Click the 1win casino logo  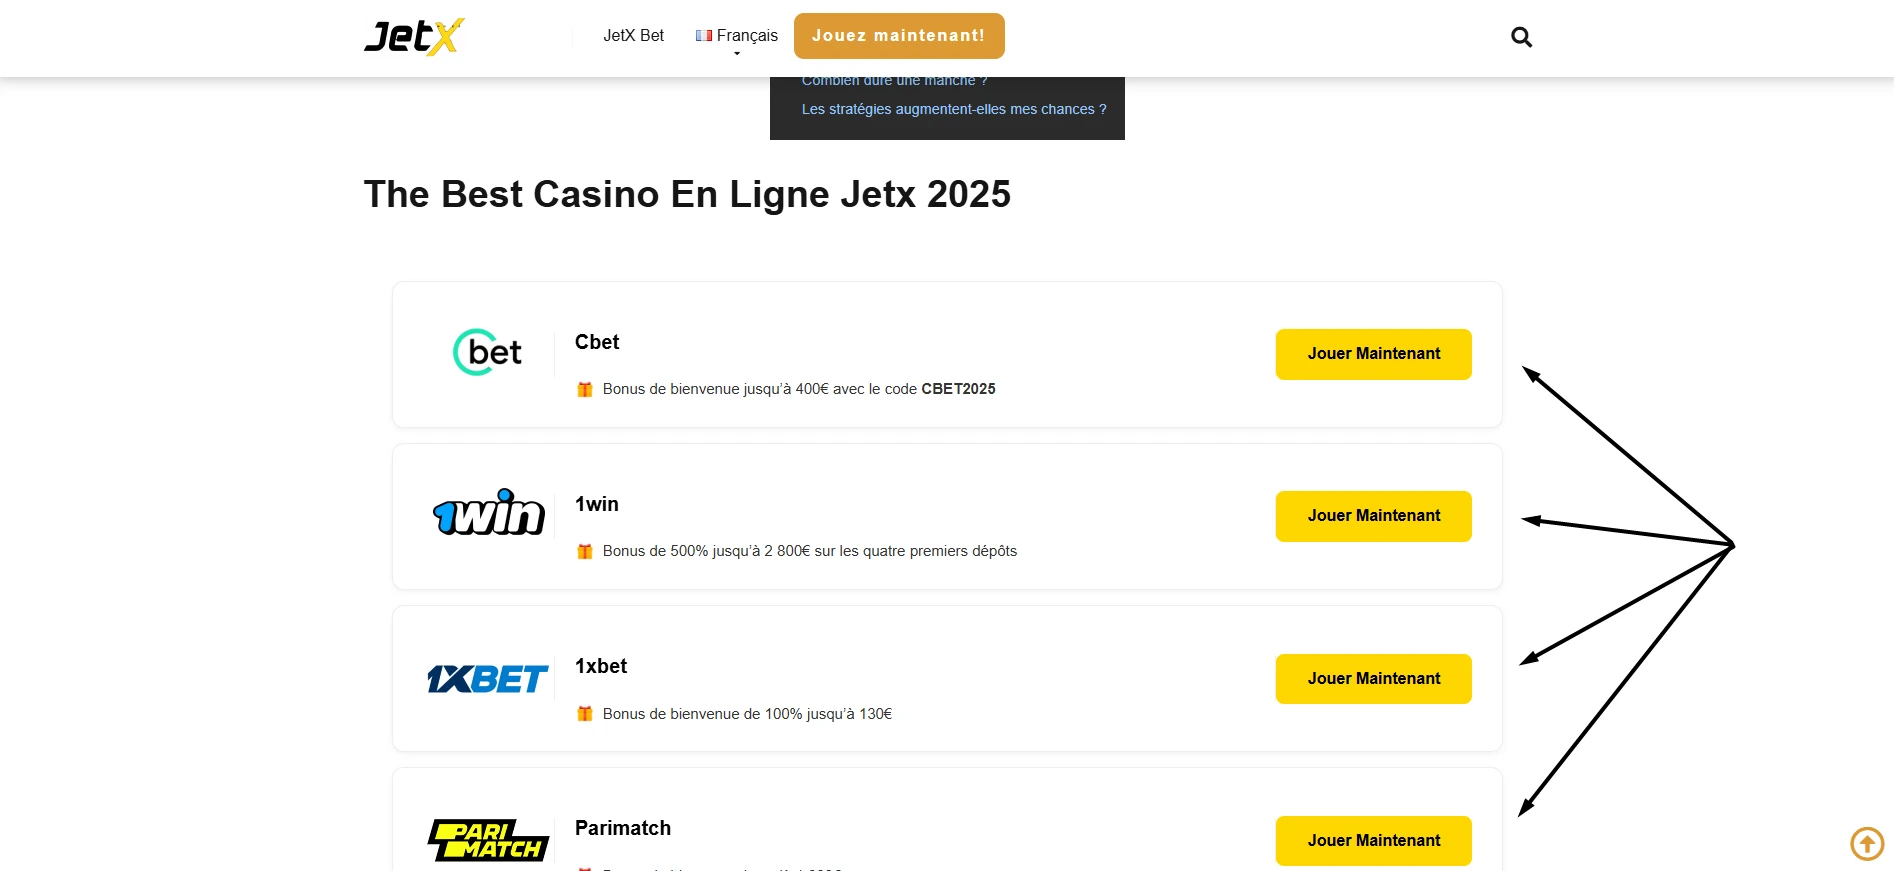[487, 514]
